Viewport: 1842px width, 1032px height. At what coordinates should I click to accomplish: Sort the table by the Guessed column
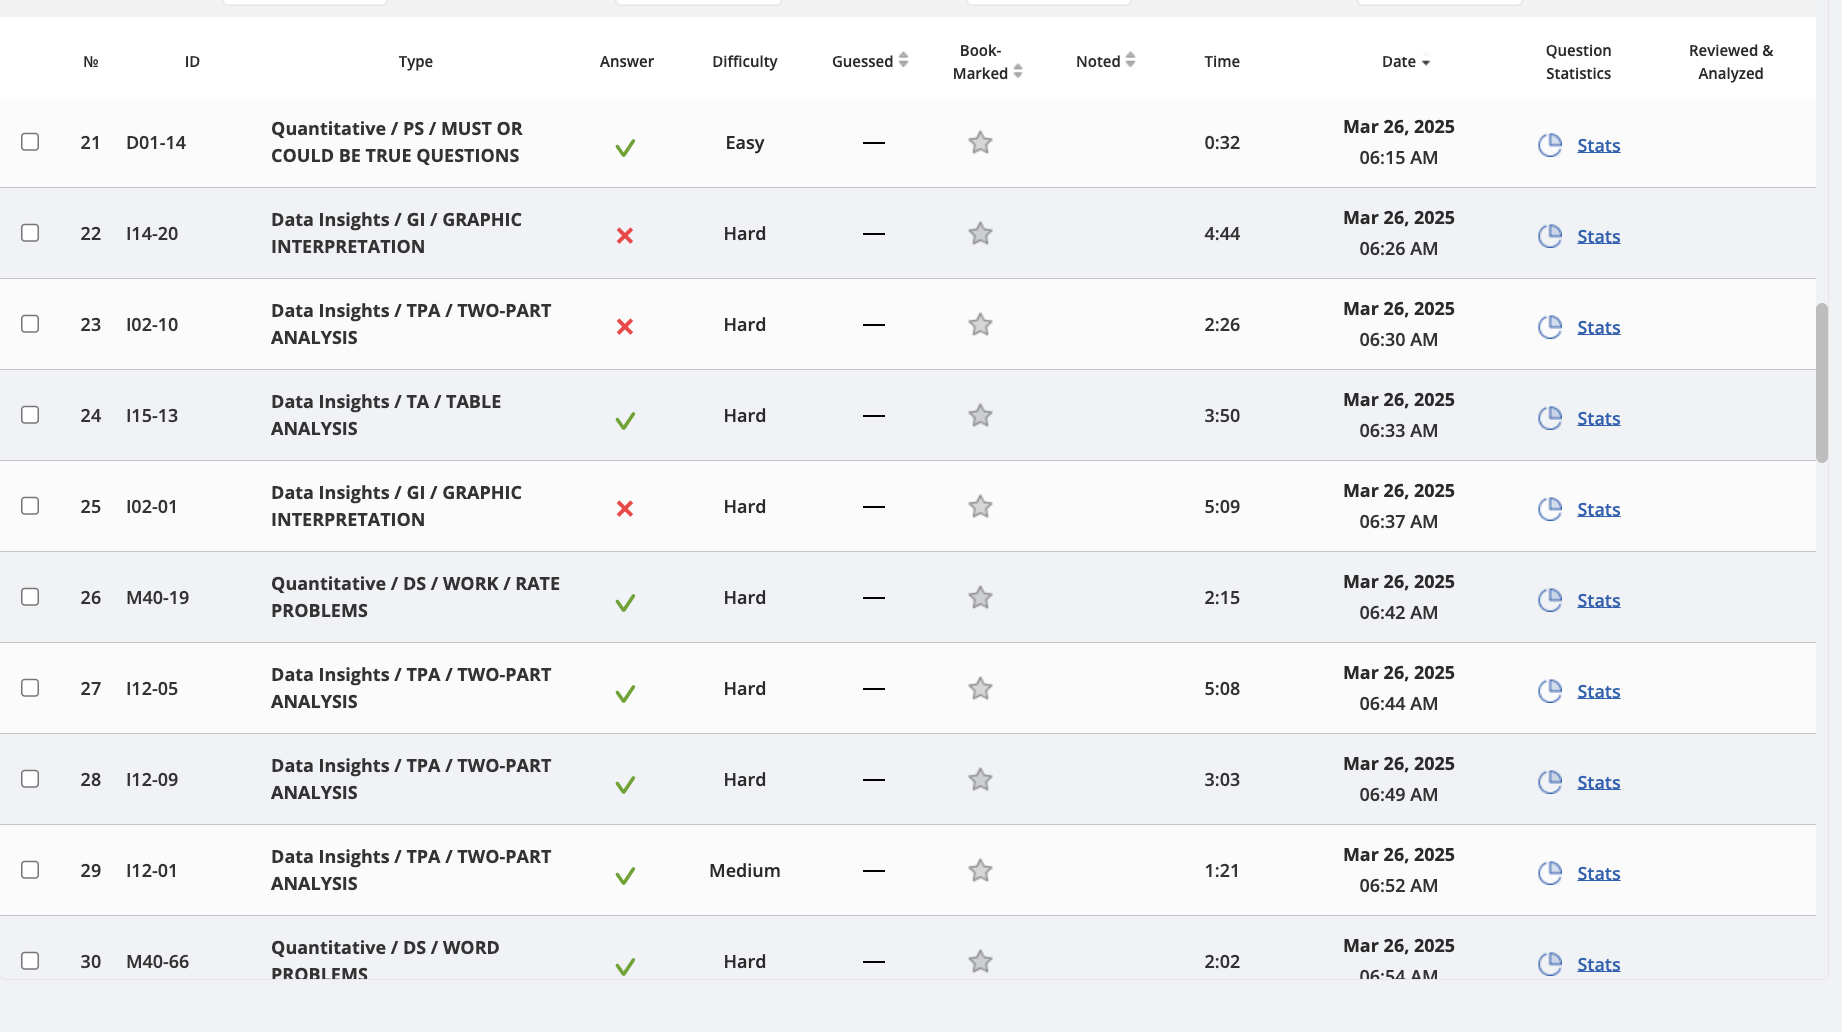coord(868,61)
